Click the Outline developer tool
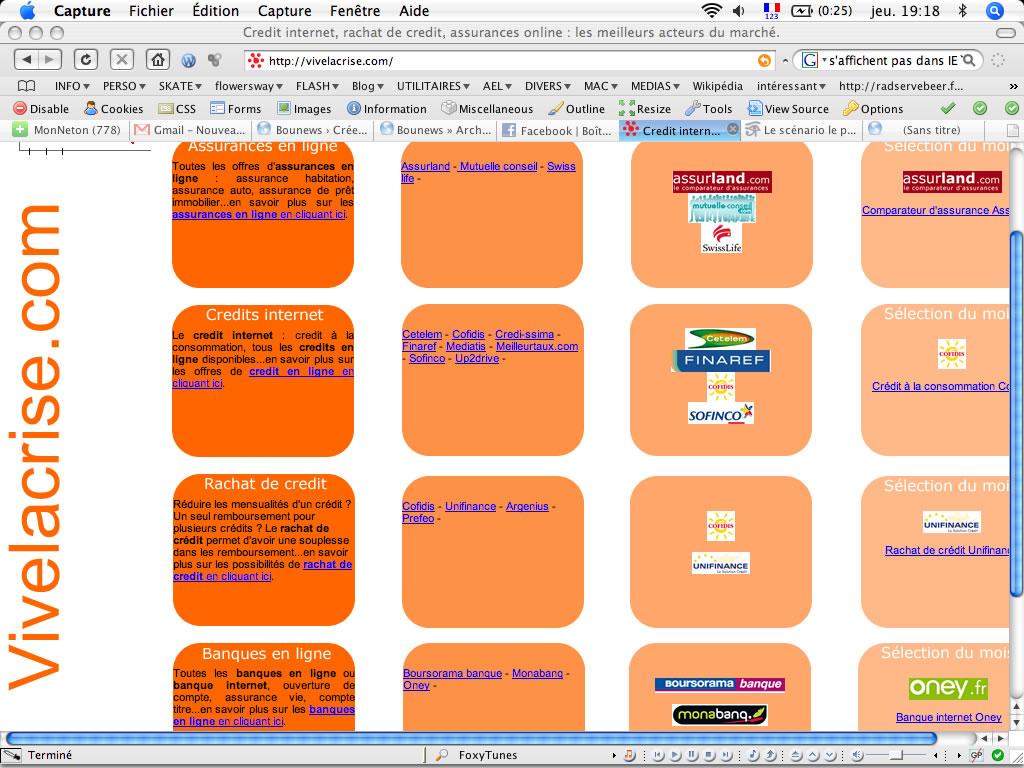The width and height of the screenshot is (1024, 768). (x=577, y=108)
